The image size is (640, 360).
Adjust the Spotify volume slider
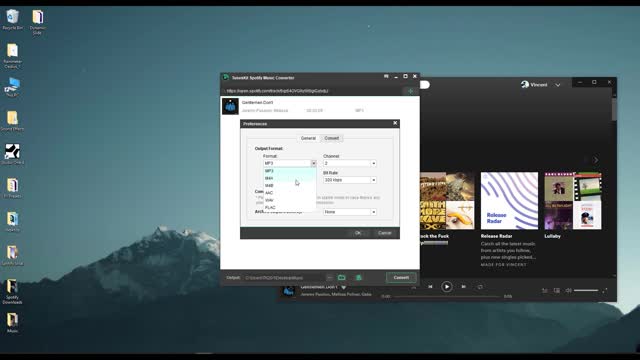(586, 290)
